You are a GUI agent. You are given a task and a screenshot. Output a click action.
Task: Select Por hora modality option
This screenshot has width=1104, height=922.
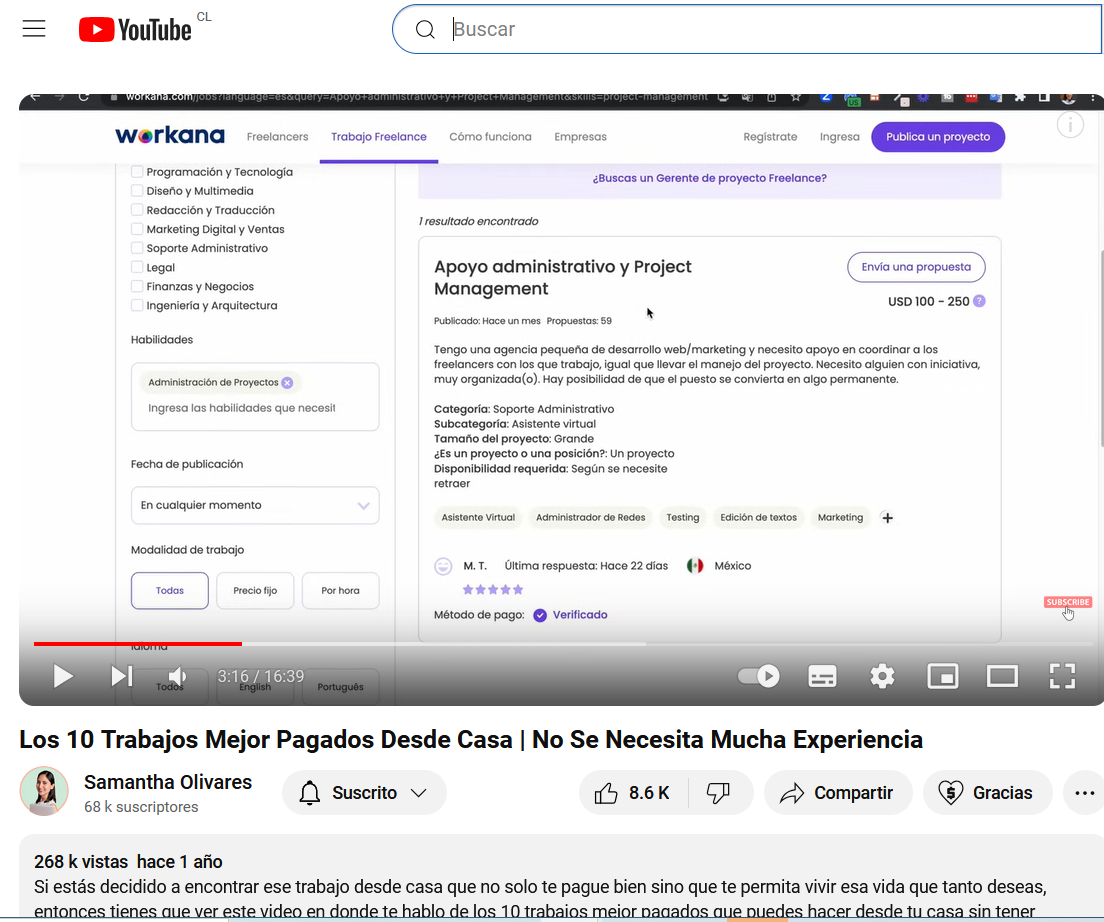click(x=340, y=591)
